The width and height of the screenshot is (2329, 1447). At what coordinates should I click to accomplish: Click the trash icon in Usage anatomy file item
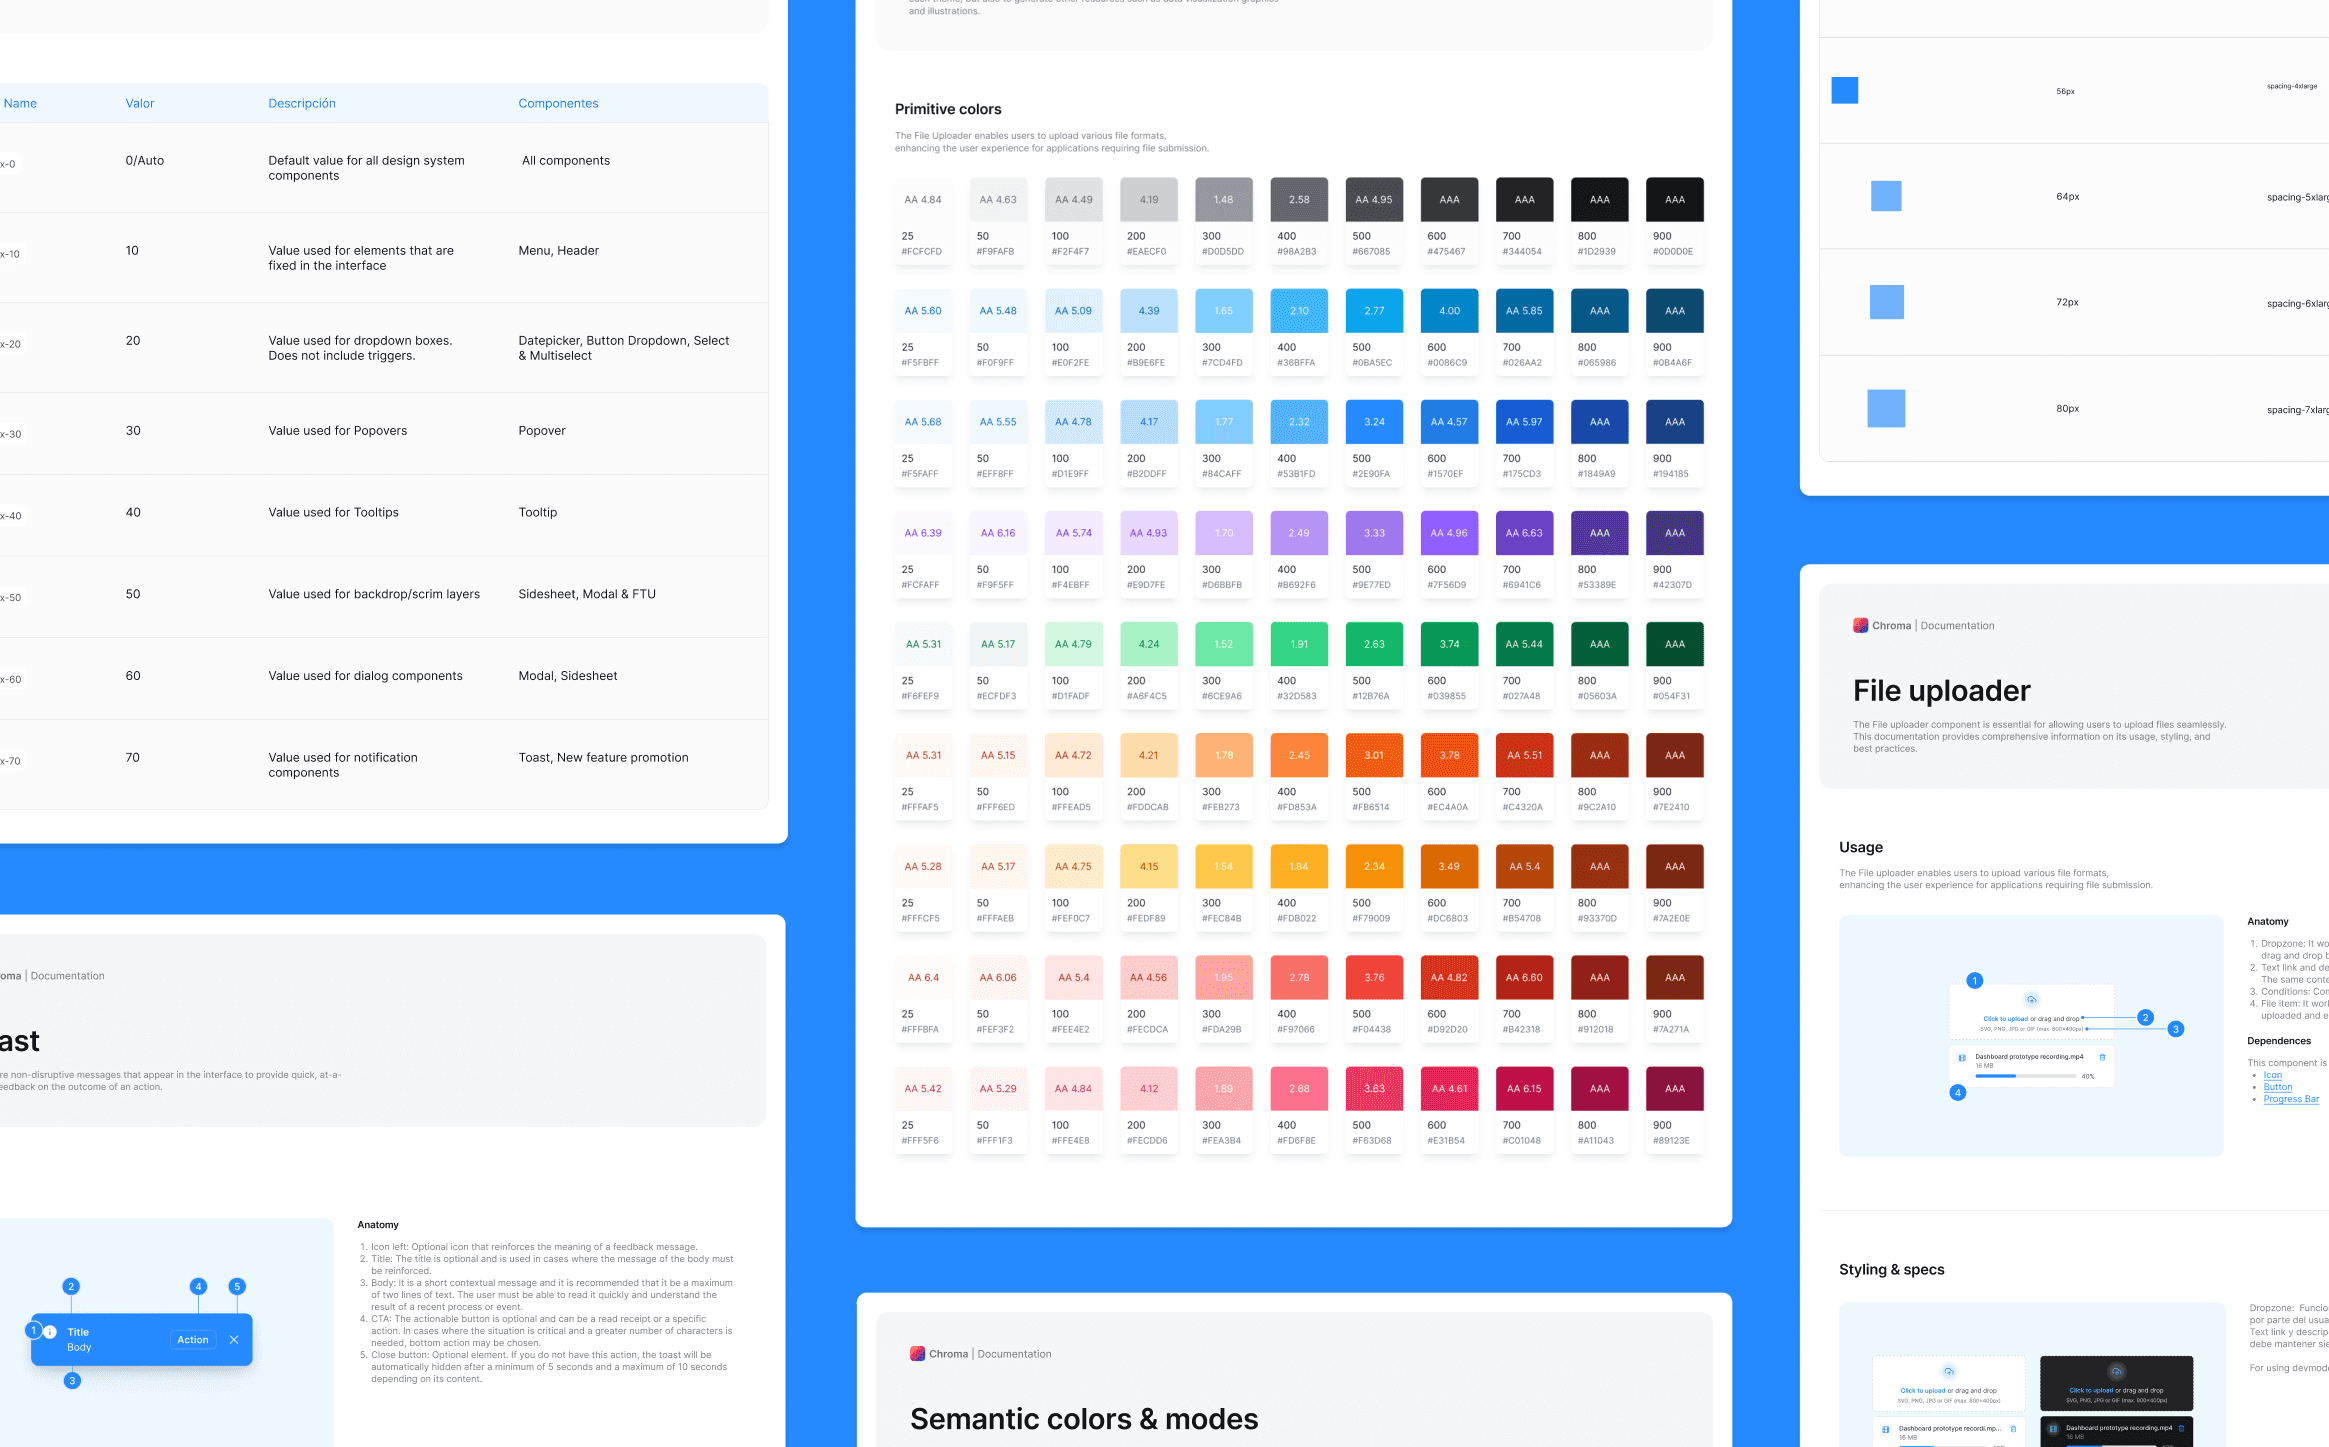click(2102, 1057)
